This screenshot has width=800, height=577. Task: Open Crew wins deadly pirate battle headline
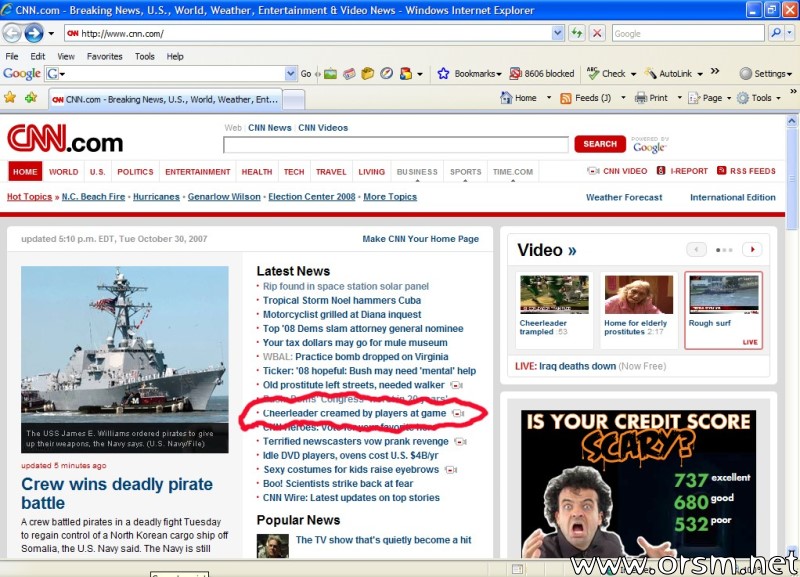pyautogui.click(x=117, y=493)
